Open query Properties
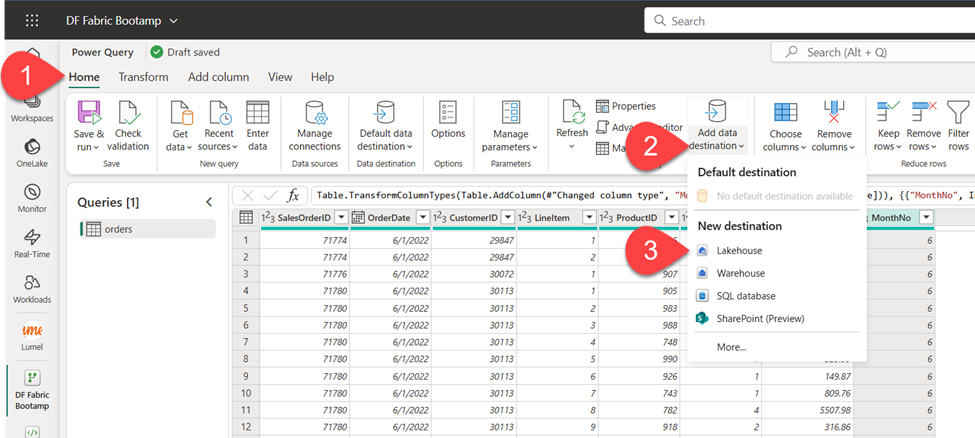 pos(626,106)
